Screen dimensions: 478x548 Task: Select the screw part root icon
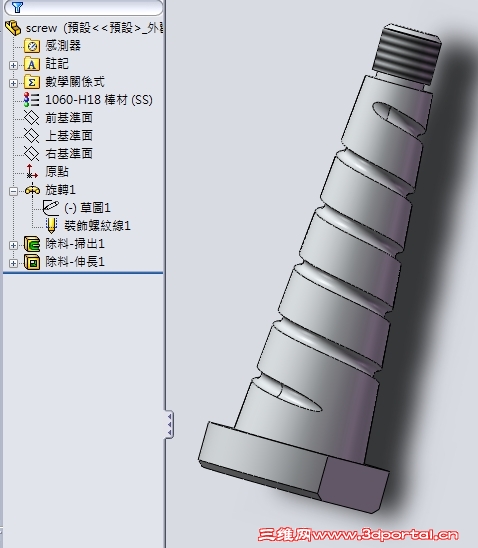click(13, 28)
